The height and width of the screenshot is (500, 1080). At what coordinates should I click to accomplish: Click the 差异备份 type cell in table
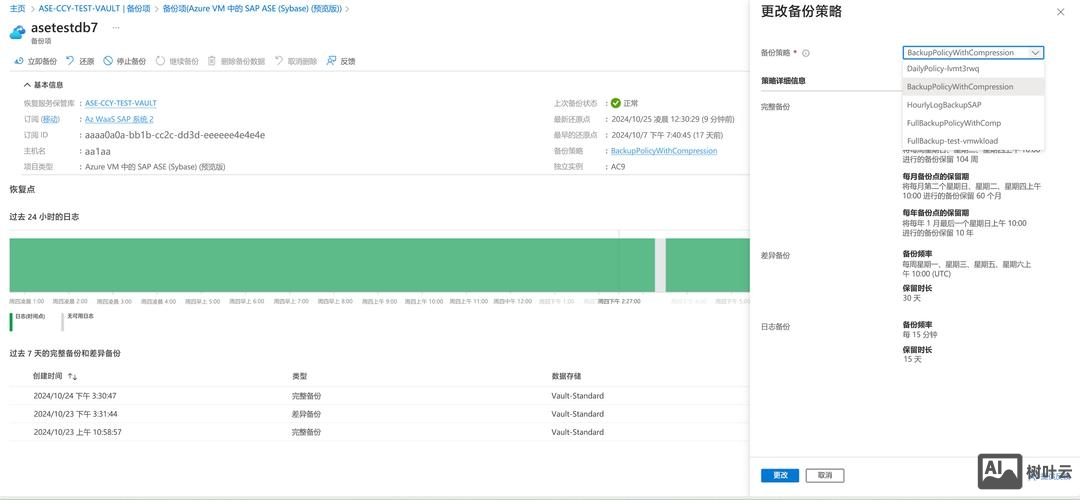click(x=307, y=414)
